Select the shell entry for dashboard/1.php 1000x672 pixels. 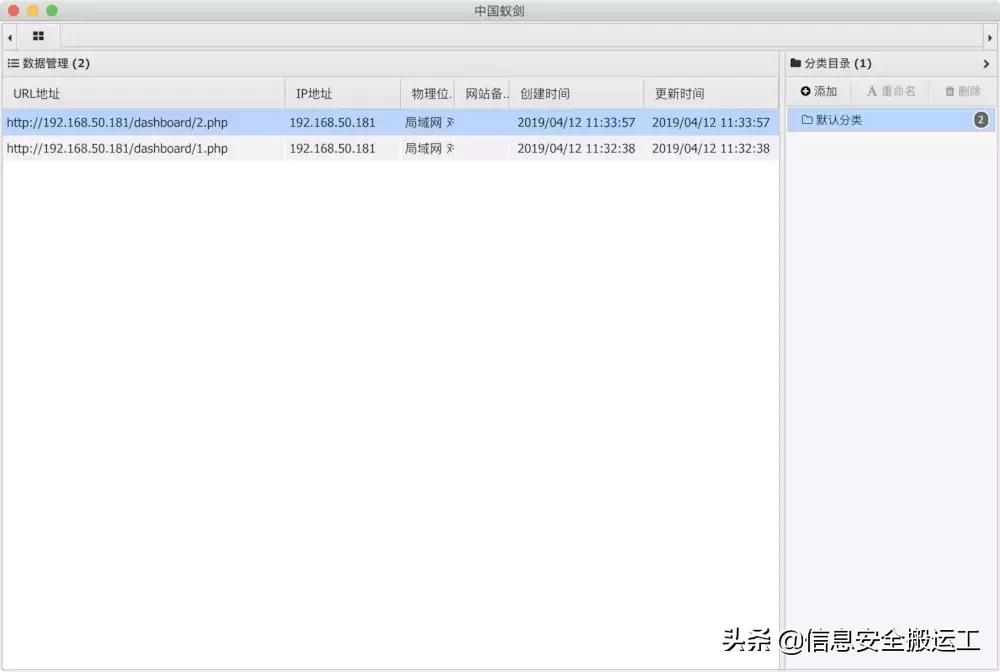pyautogui.click(x=140, y=148)
